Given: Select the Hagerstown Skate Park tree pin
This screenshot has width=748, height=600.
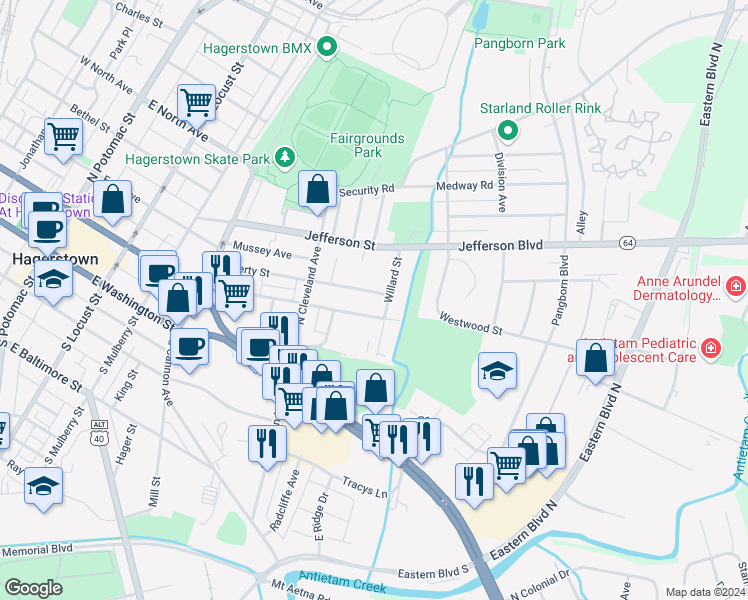Looking at the screenshot, I should coord(285,158).
